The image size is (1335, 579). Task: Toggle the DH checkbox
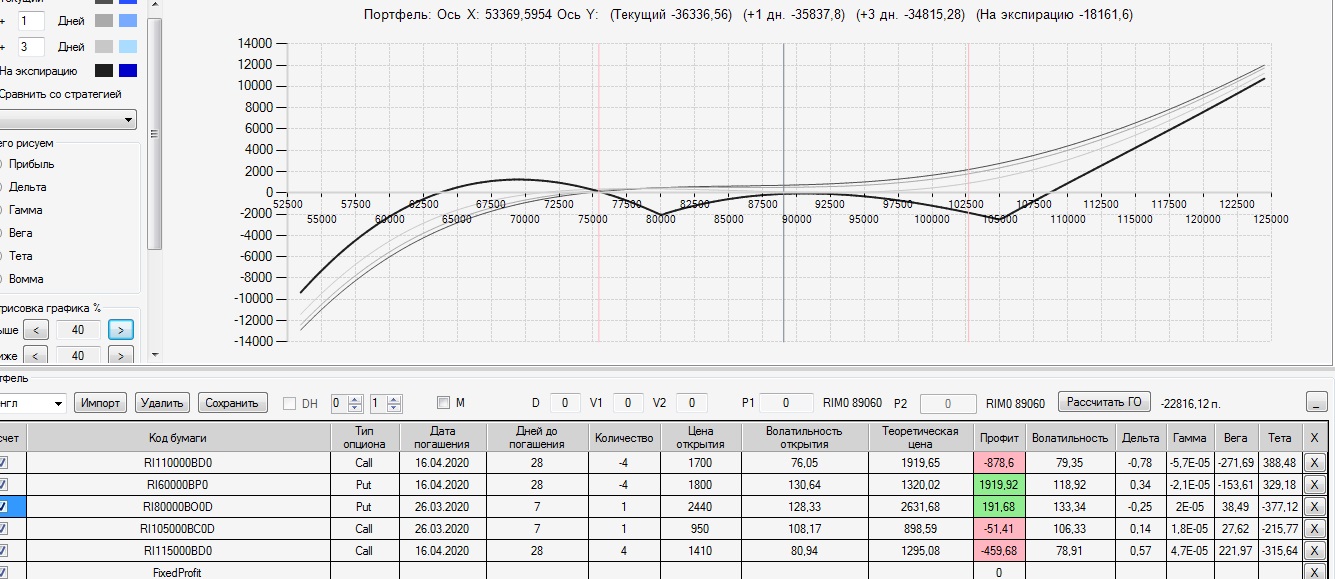290,403
